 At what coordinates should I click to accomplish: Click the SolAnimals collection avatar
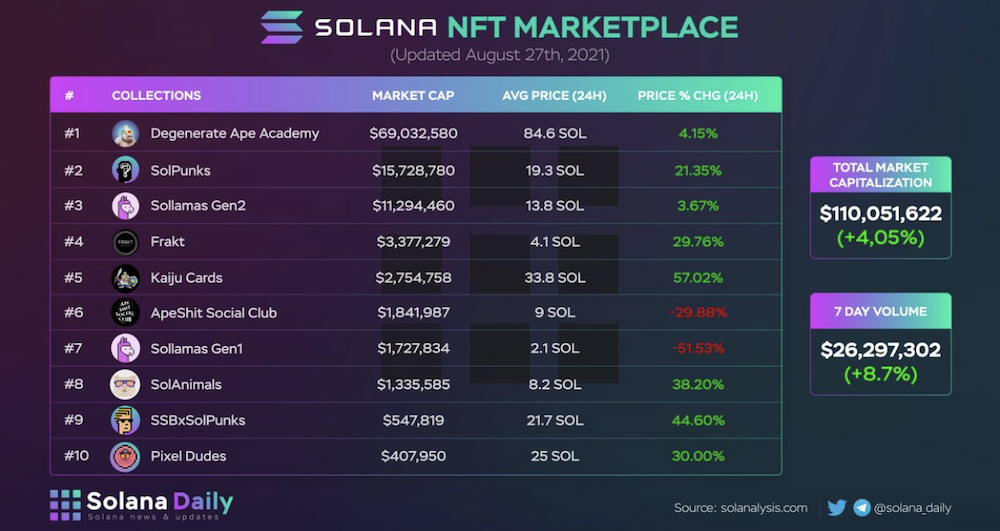[125, 384]
